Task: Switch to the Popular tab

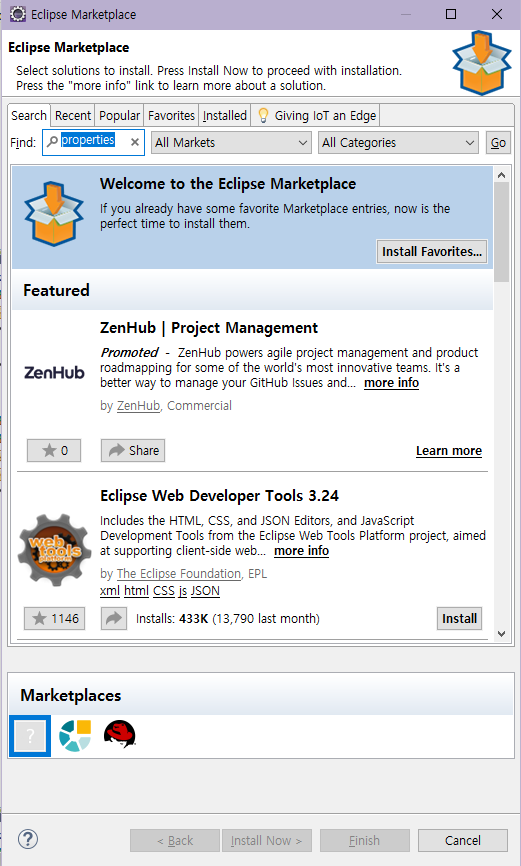Action: tap(119, 115)
